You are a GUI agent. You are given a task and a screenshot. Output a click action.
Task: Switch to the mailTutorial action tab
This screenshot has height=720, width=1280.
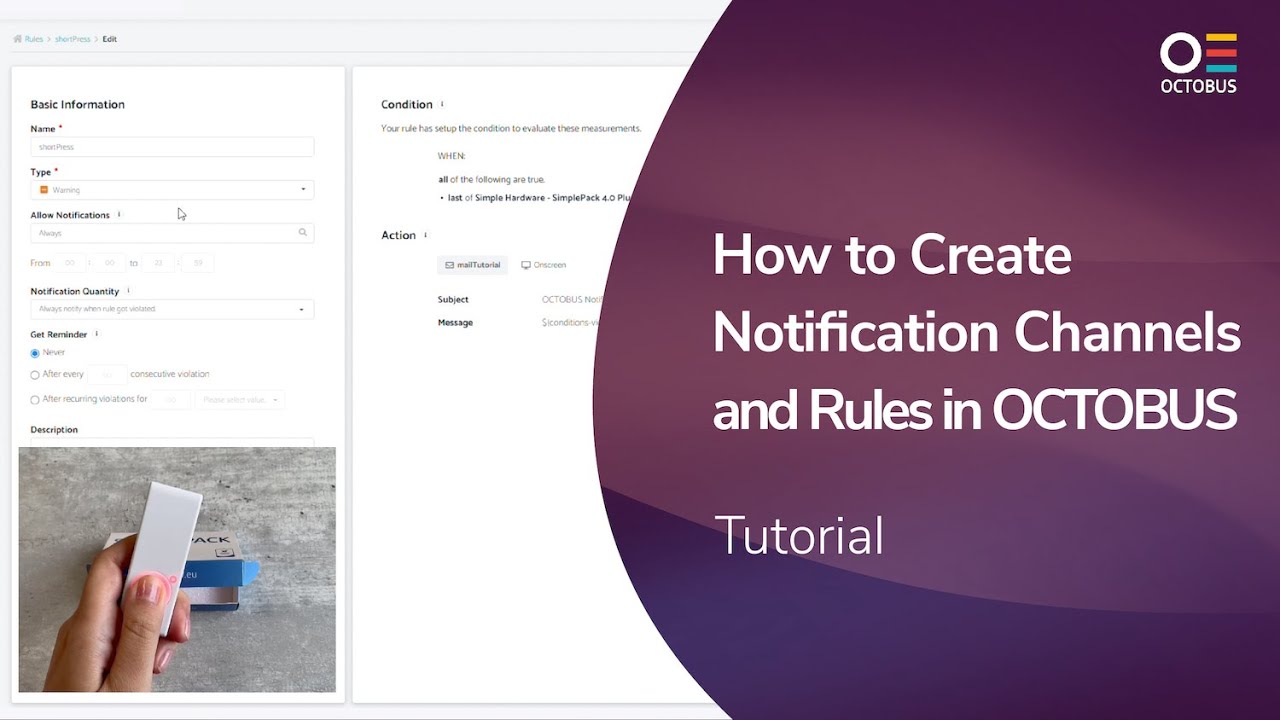point(472,265)
